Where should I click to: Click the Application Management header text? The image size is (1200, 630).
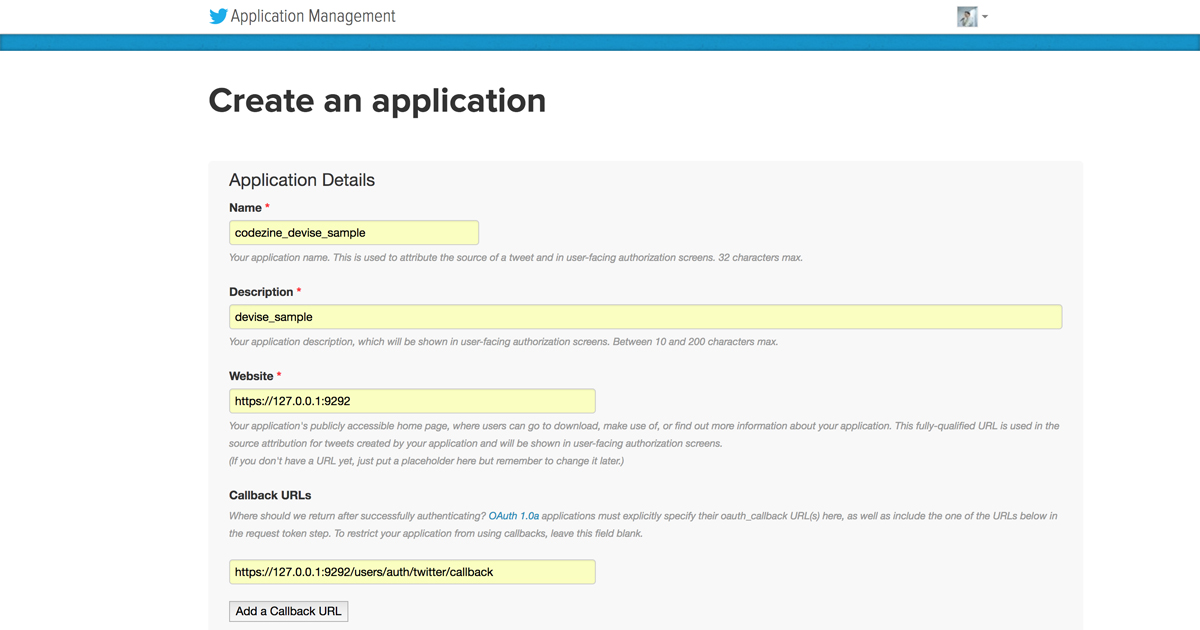pos(311,16)
